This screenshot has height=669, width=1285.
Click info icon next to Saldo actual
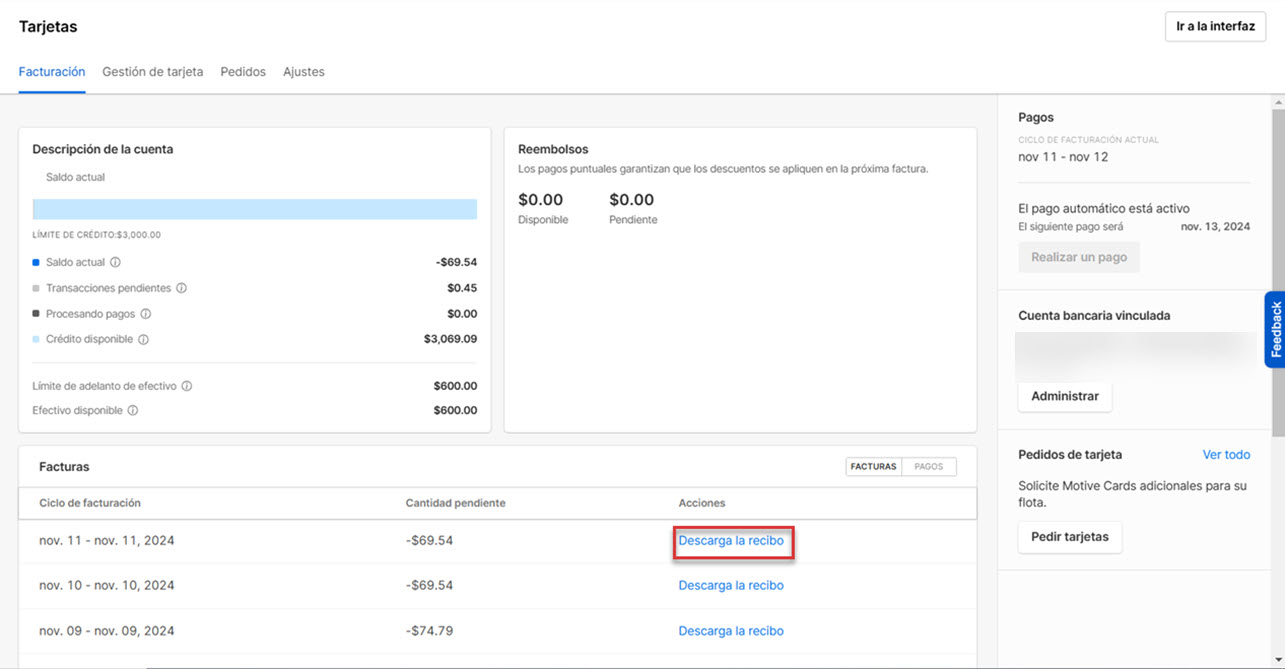click(x=115, y=263)
